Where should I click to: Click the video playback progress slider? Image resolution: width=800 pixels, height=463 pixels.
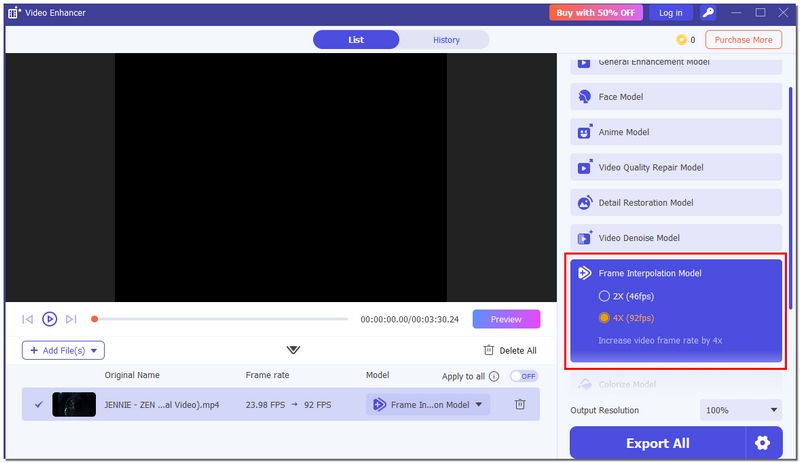click(220, 319)
